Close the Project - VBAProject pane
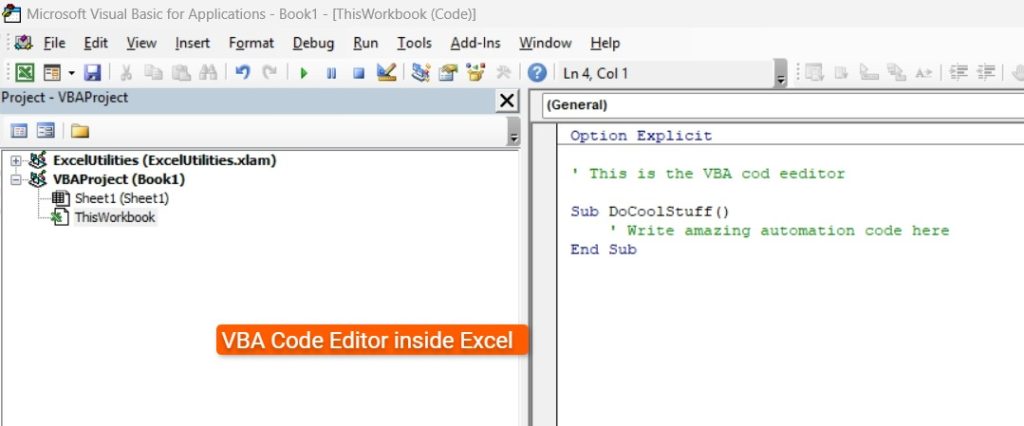The height and width of the screenshot is (426, 1024). point(506,101)
